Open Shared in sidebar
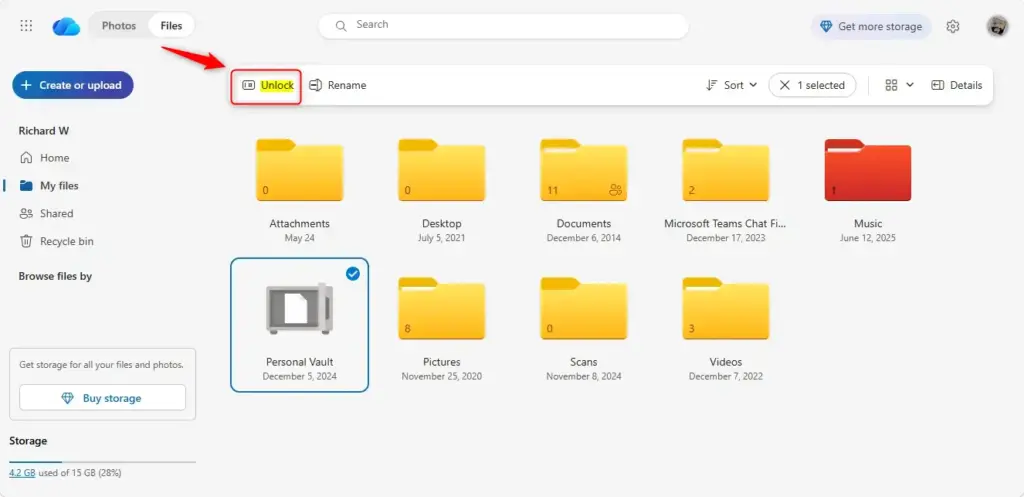 57,214
